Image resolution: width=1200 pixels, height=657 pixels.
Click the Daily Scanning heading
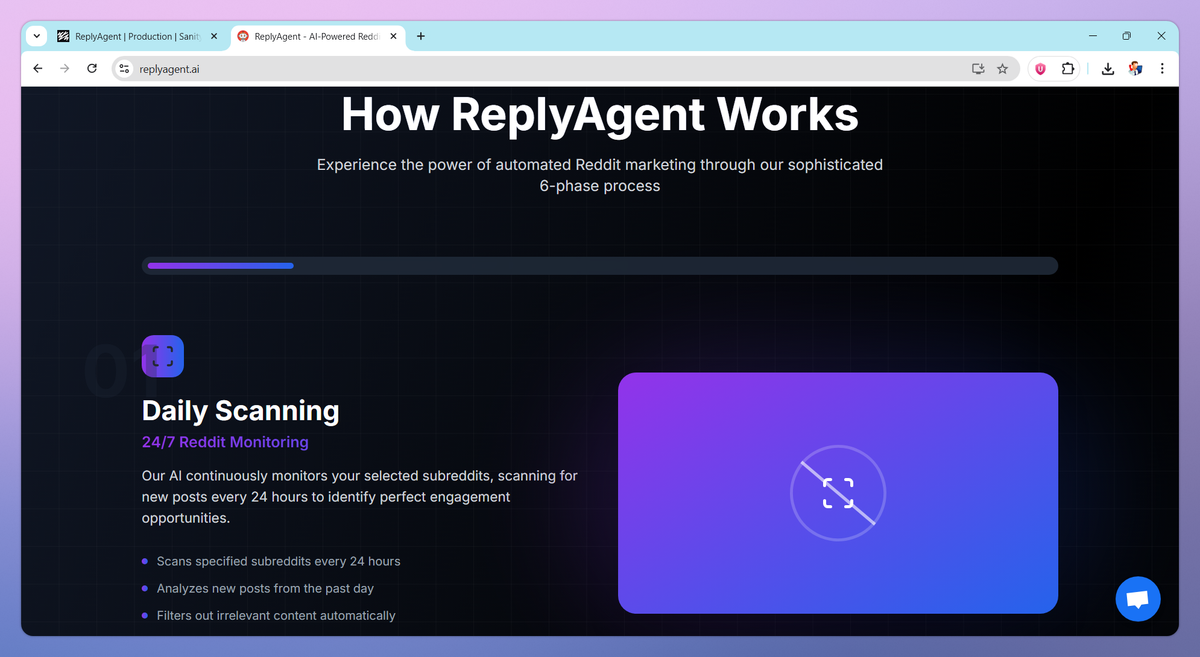pos(240,411)
